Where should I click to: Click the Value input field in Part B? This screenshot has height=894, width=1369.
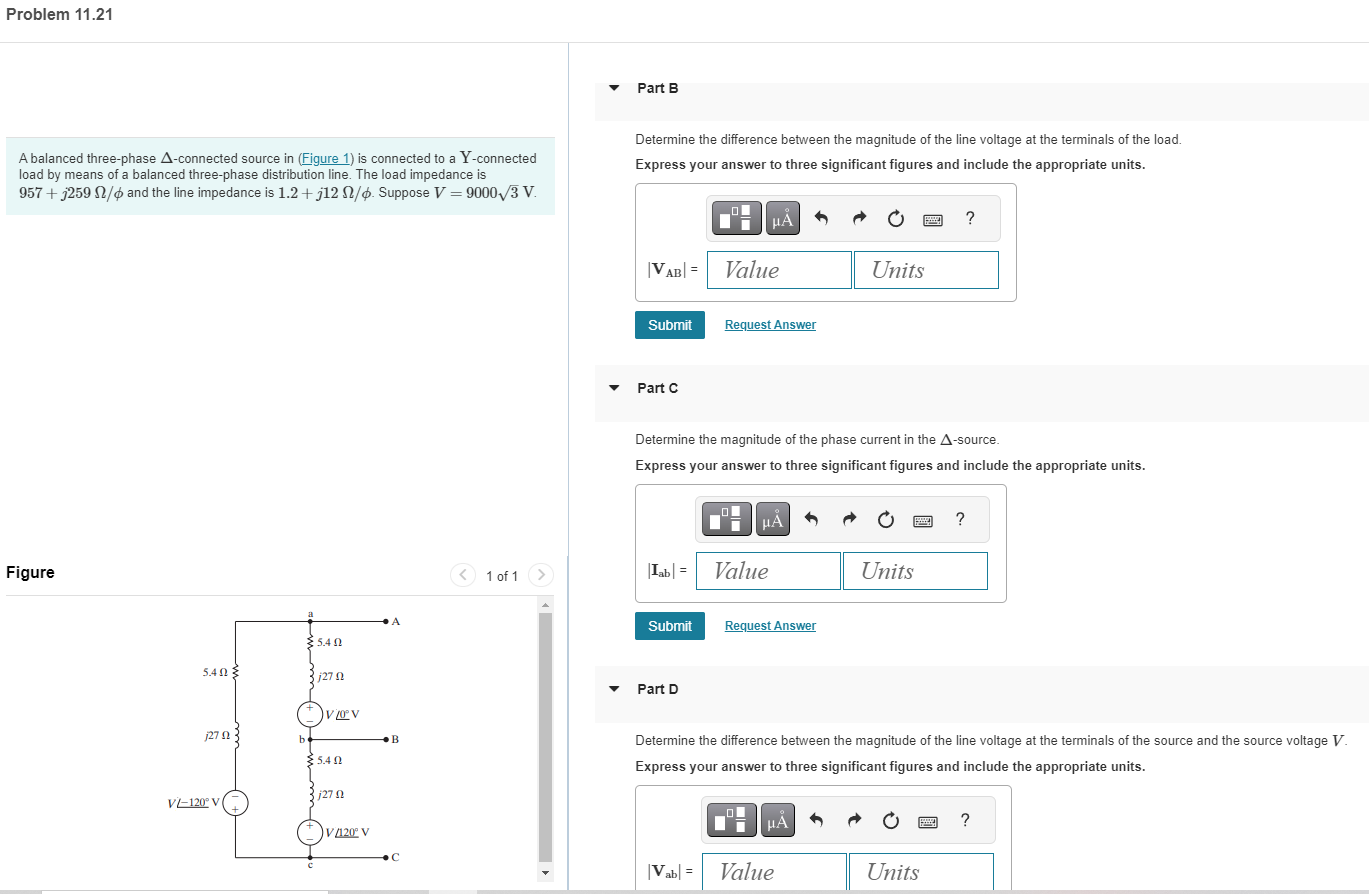tap(779, 269)
